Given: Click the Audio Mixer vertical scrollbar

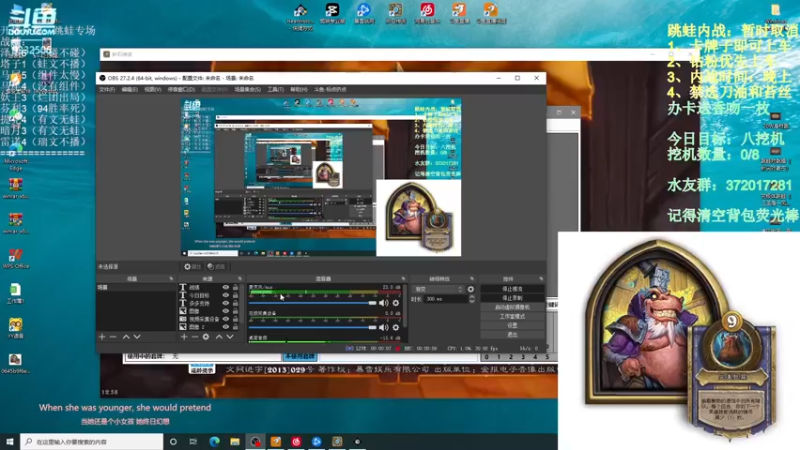Looking at the screenshot, I should tap(405, 306).
